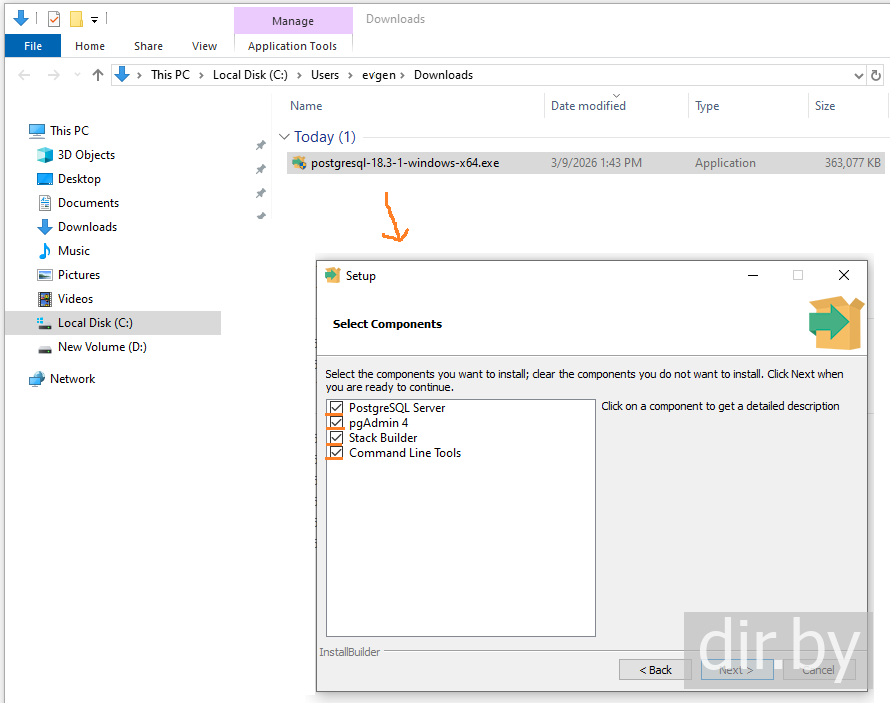890x703 pixels.
Task: Open the address bar history dropdown
Action: pyautogui.click(x=858, y=75)
